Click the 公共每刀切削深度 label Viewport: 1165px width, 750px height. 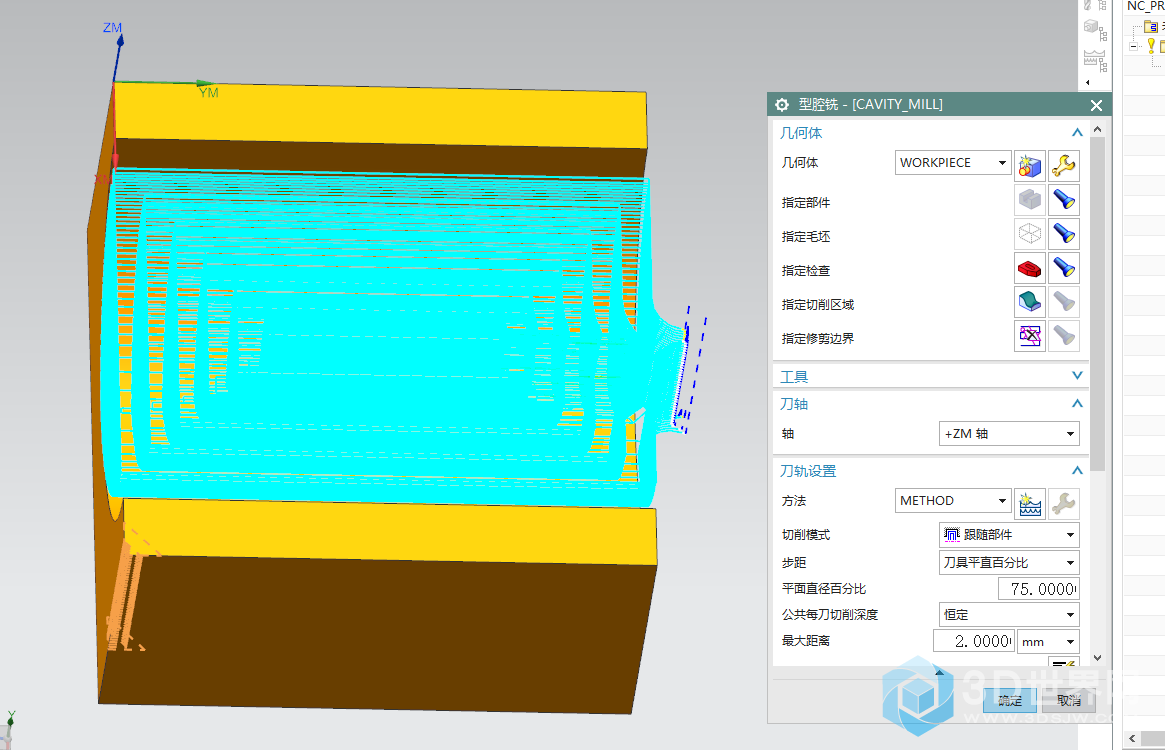point(829,615)
